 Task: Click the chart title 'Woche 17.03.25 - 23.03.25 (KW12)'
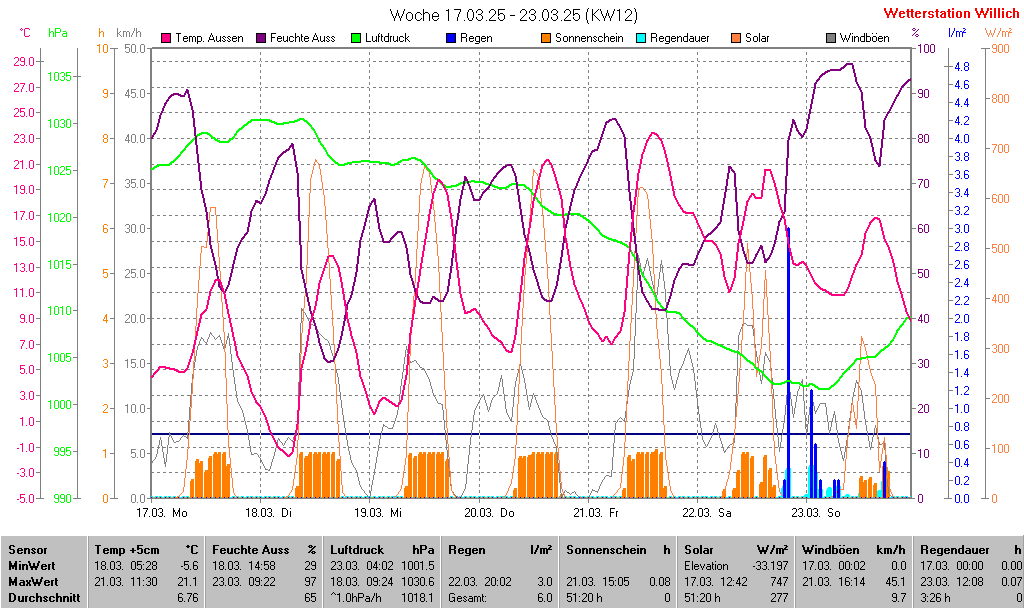click(513, 14)
